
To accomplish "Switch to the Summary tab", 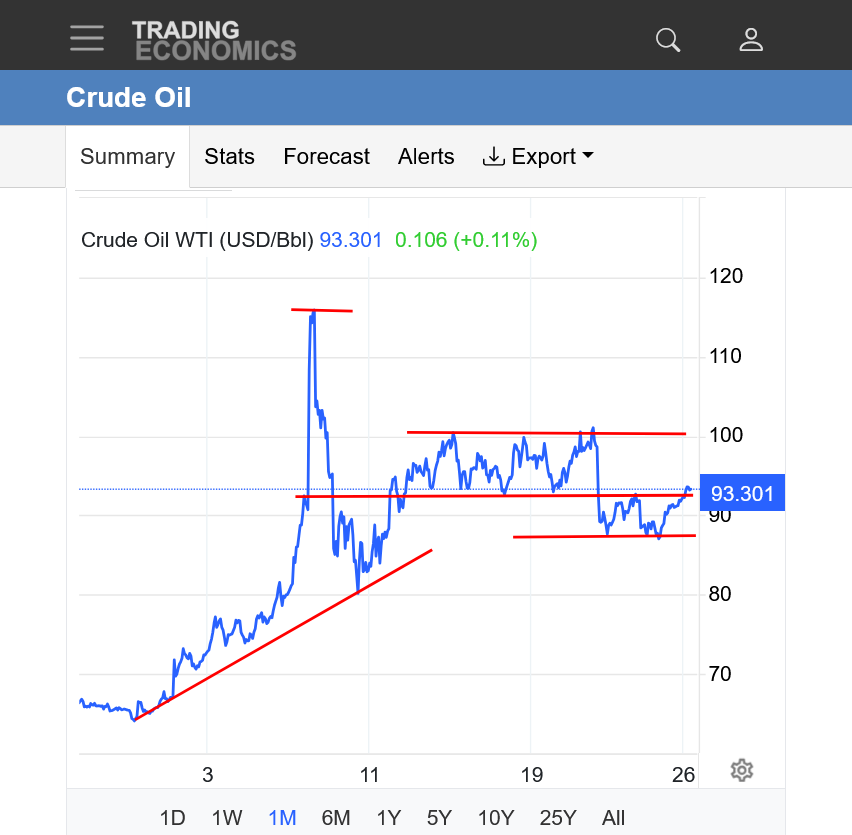I will click(x=127, y=157).
